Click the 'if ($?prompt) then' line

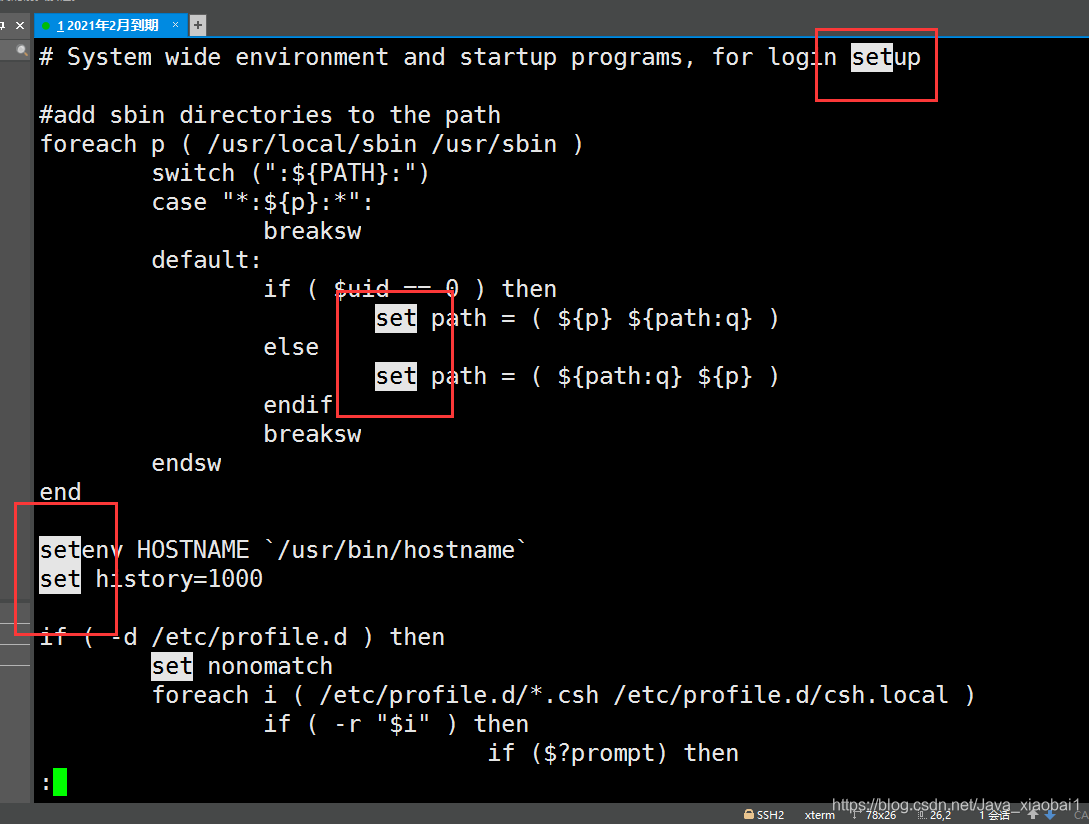click(613, 753)
